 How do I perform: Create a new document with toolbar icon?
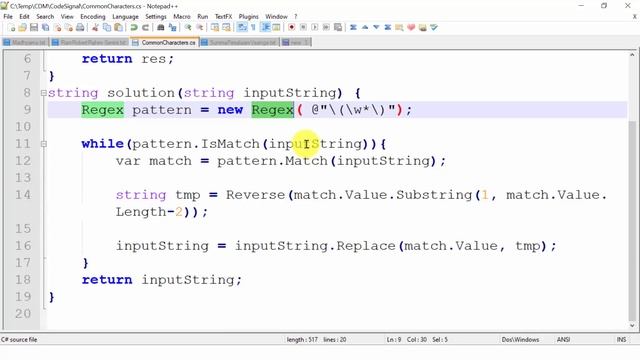(11, 28)
